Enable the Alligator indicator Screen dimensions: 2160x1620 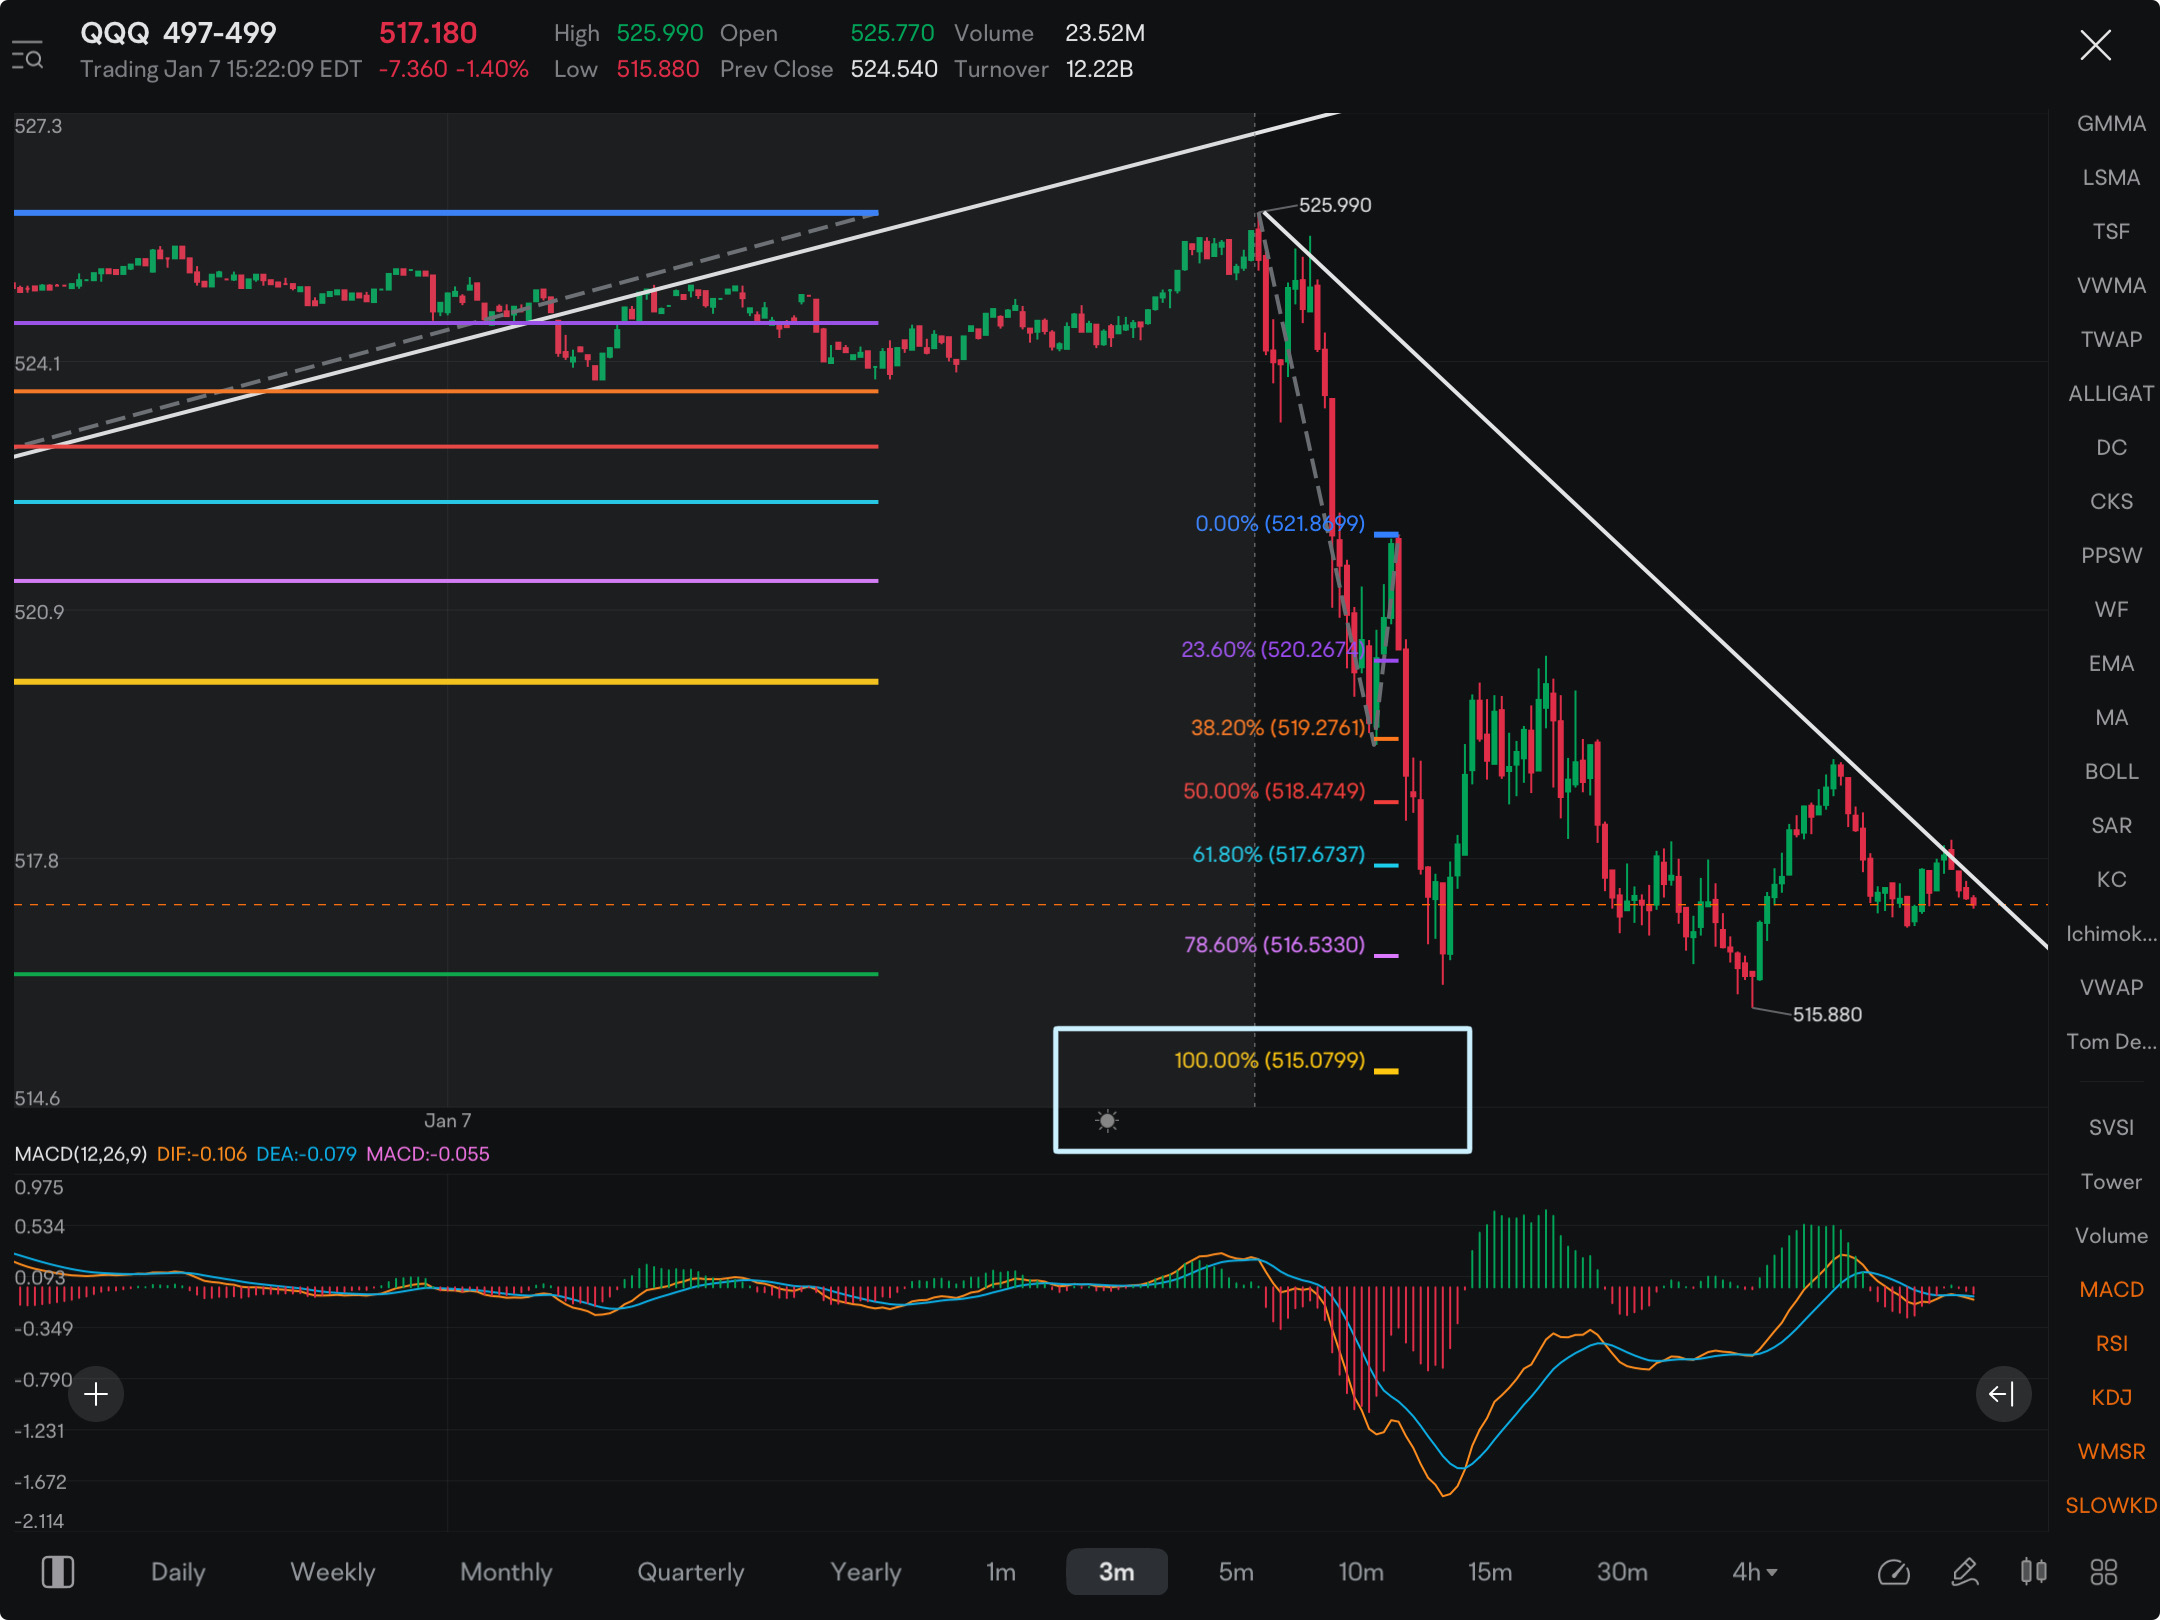click(x=2111, y=394)
